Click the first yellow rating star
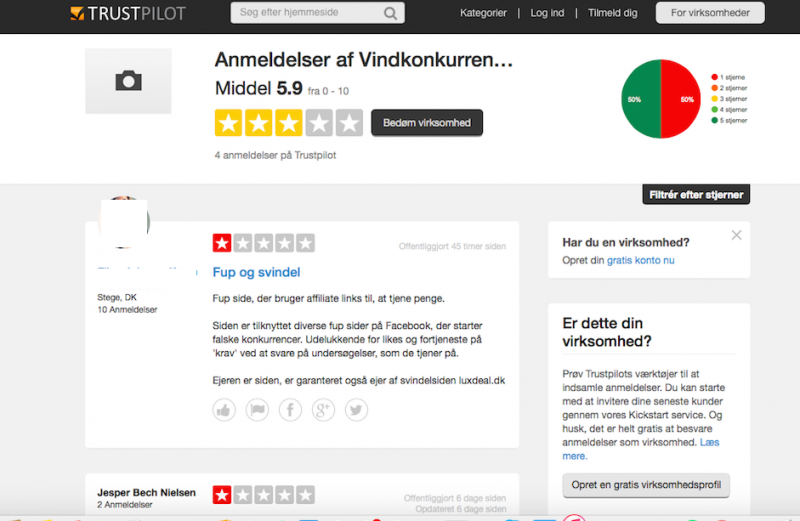This screenshot has height=521, width=800. point(228,123)
